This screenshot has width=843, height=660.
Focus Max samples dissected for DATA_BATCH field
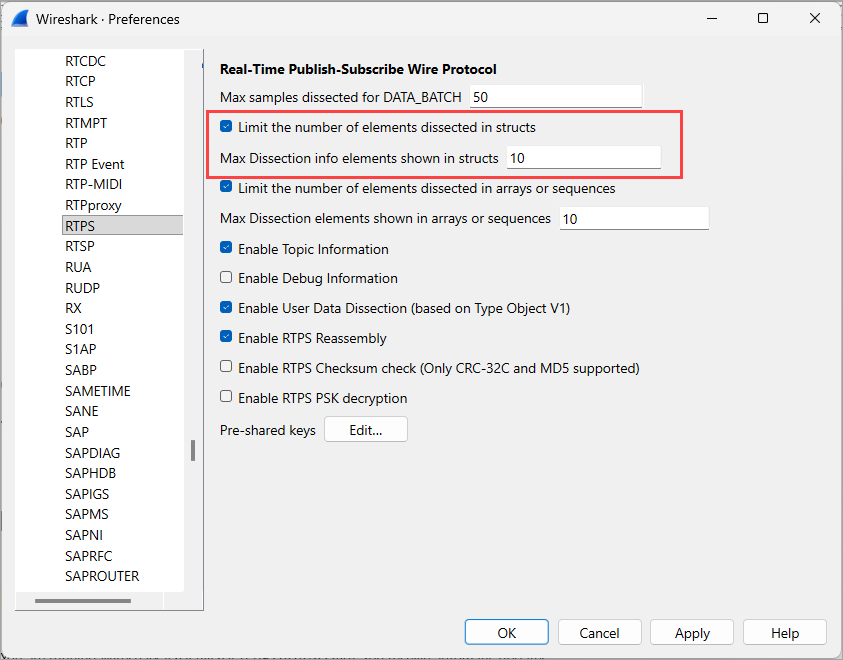(x=556, y=97)
